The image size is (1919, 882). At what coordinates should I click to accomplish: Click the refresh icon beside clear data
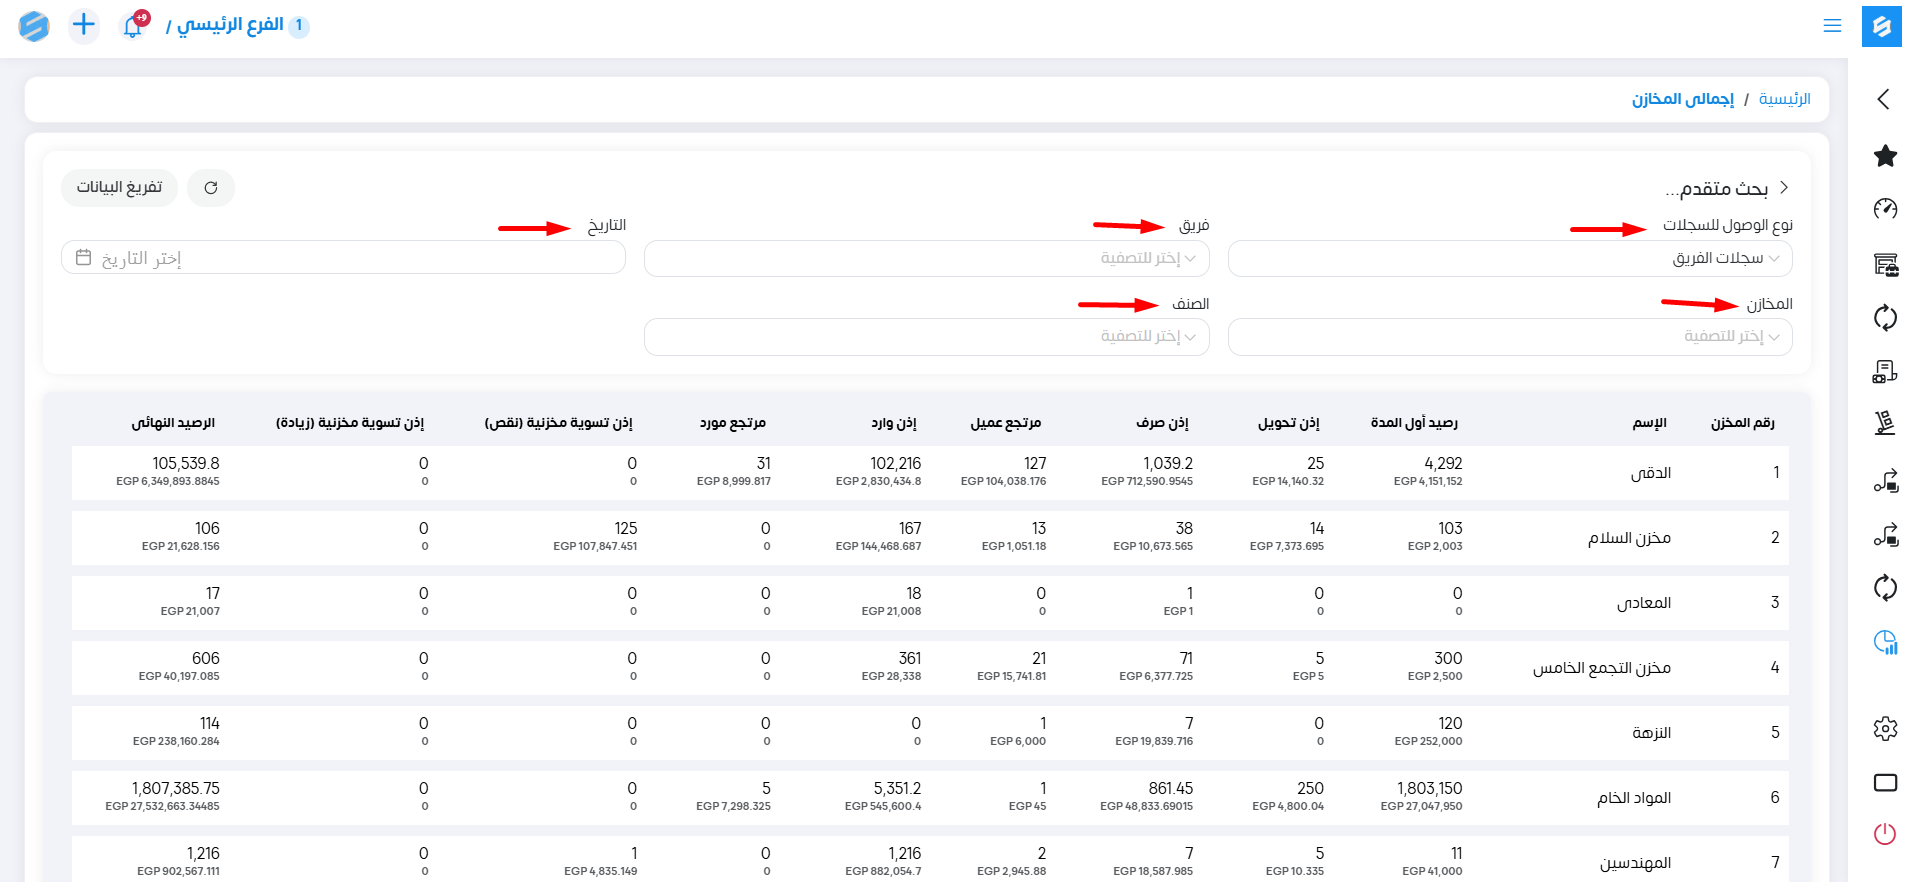211,188
